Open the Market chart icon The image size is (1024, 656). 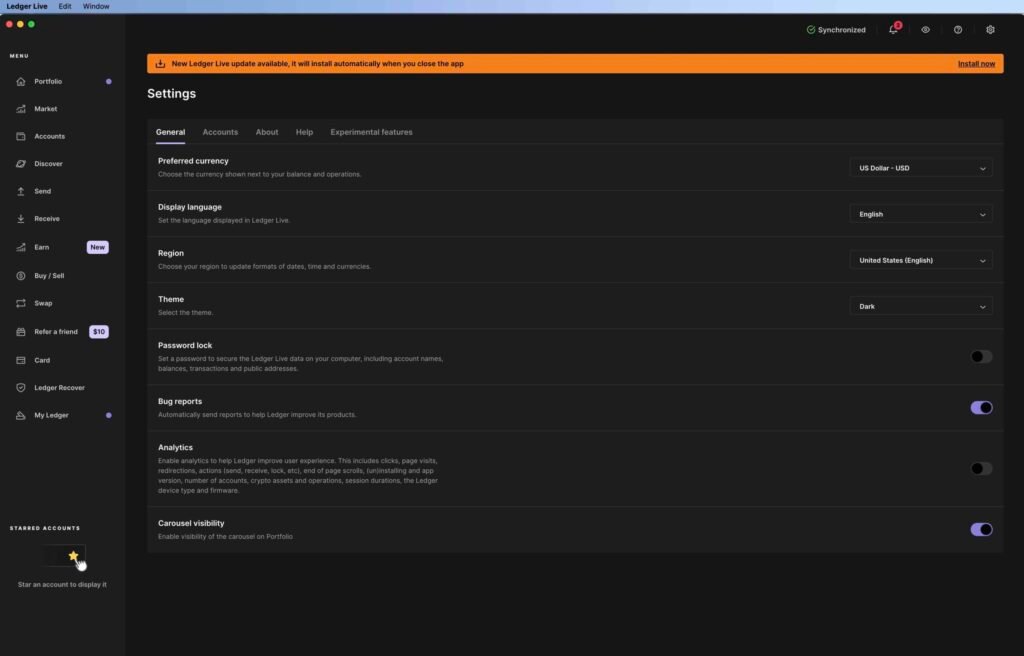tap(21, 109)
